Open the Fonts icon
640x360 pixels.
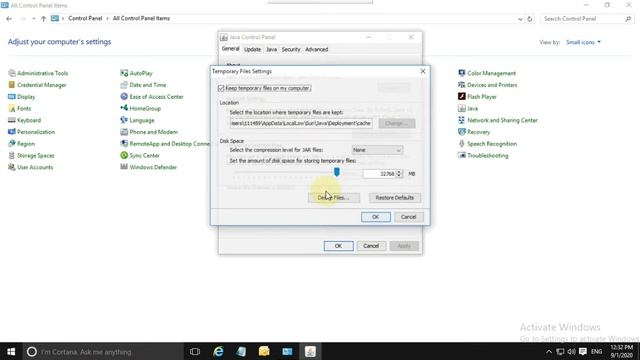pos(20,109)
